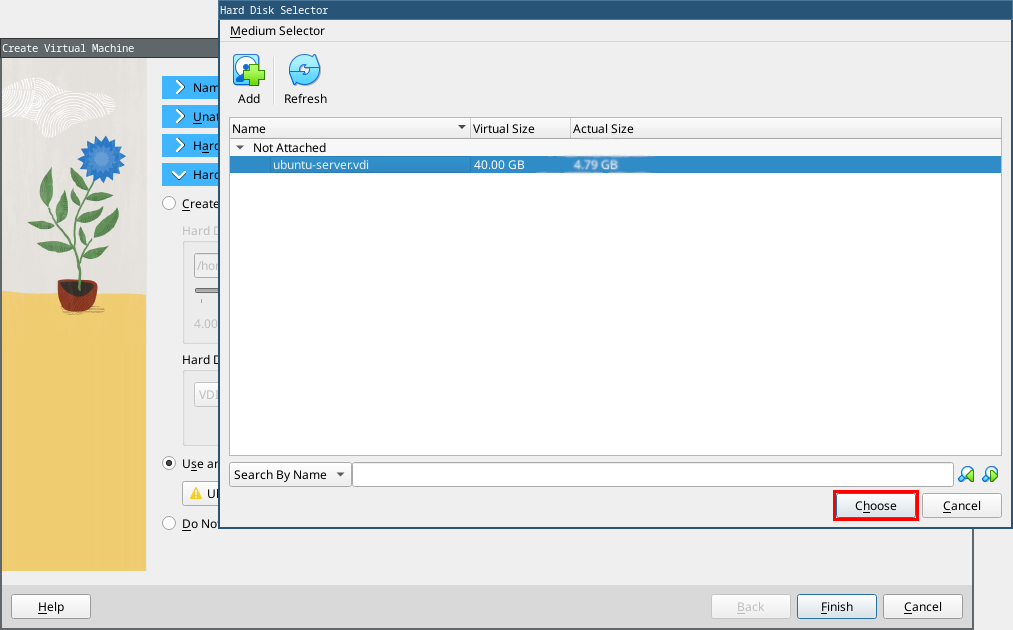Viewport: 1013px width, 630px height.
Task: Collapse the expanded Hard Disk wizard section
Action: click(x=180, y=175)
